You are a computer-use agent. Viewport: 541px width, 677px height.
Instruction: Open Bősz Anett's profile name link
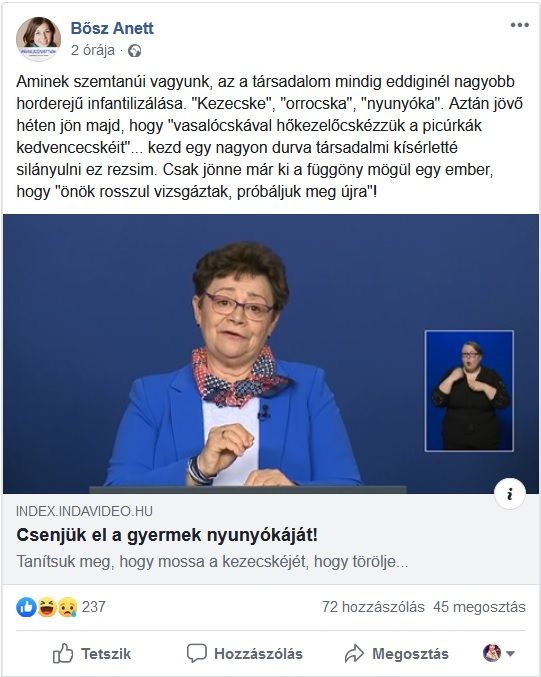(112, 28)
